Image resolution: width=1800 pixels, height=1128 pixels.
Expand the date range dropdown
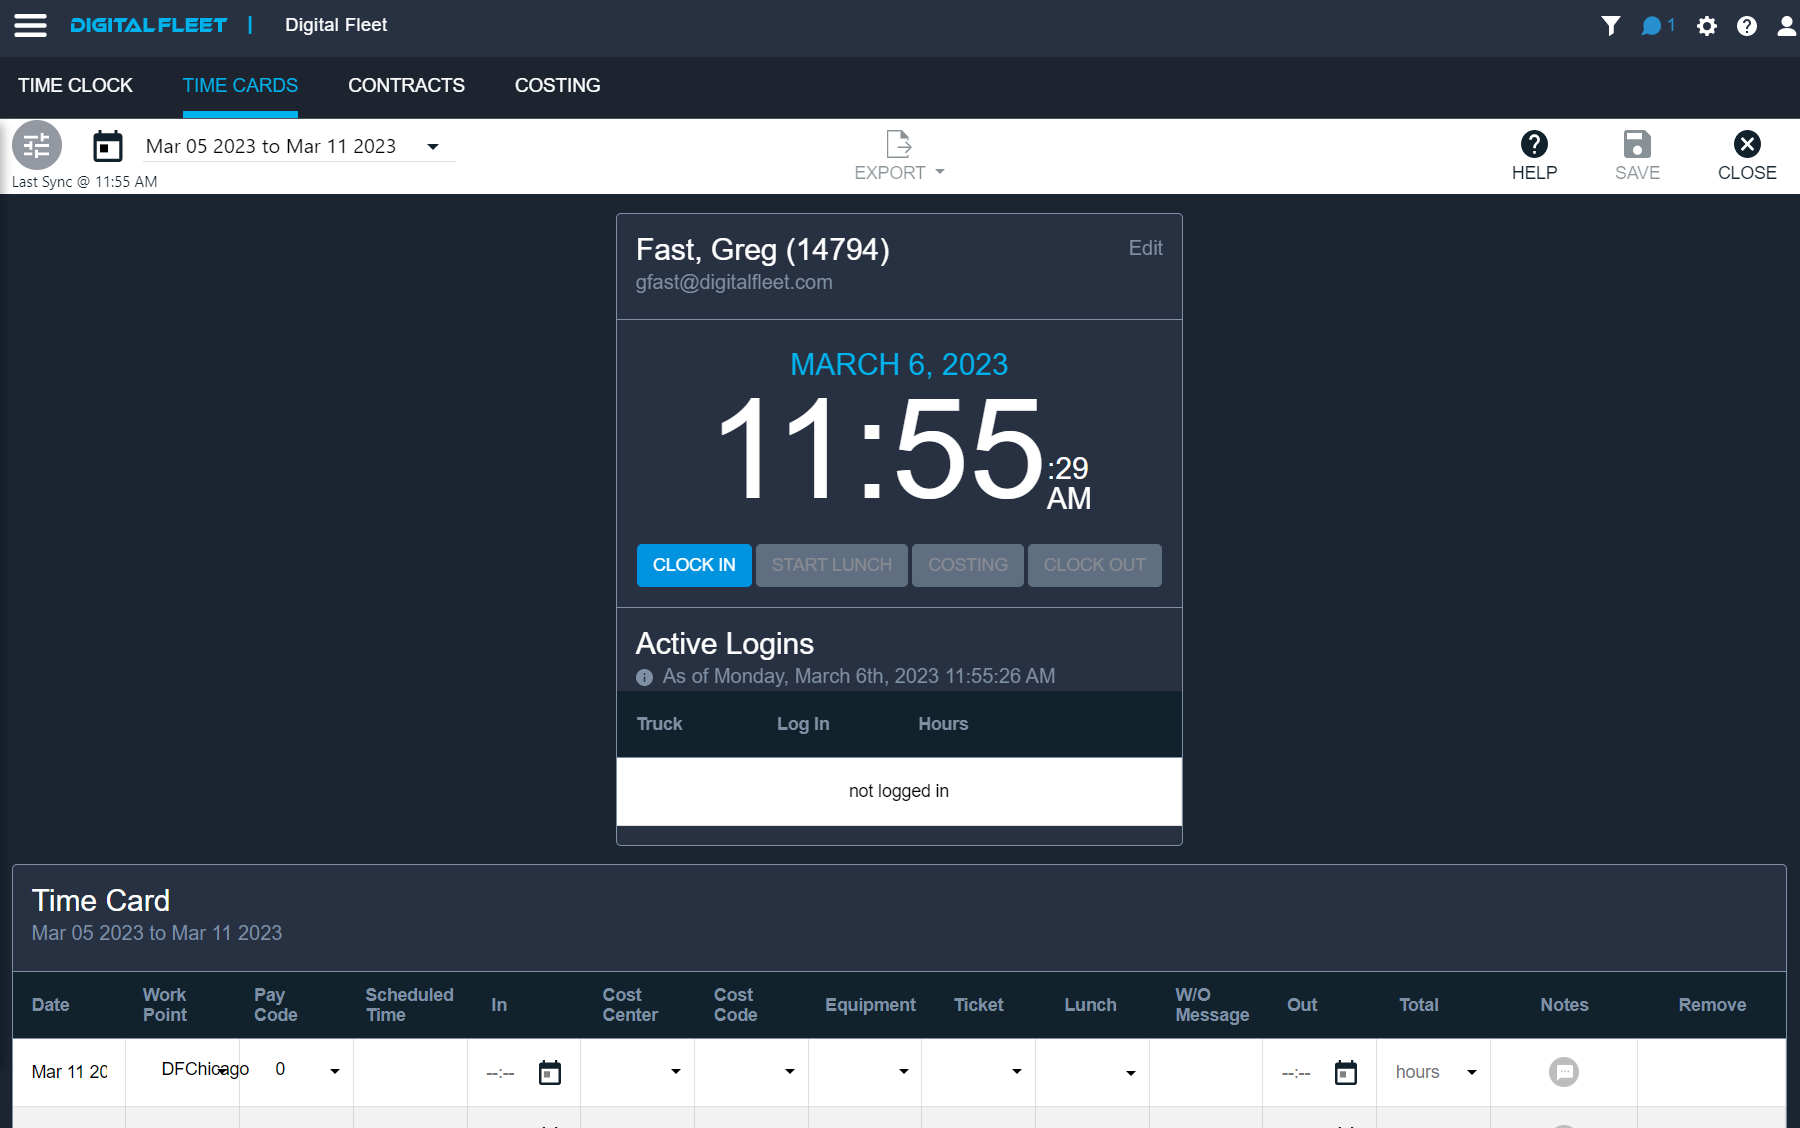tap(432, 146)
